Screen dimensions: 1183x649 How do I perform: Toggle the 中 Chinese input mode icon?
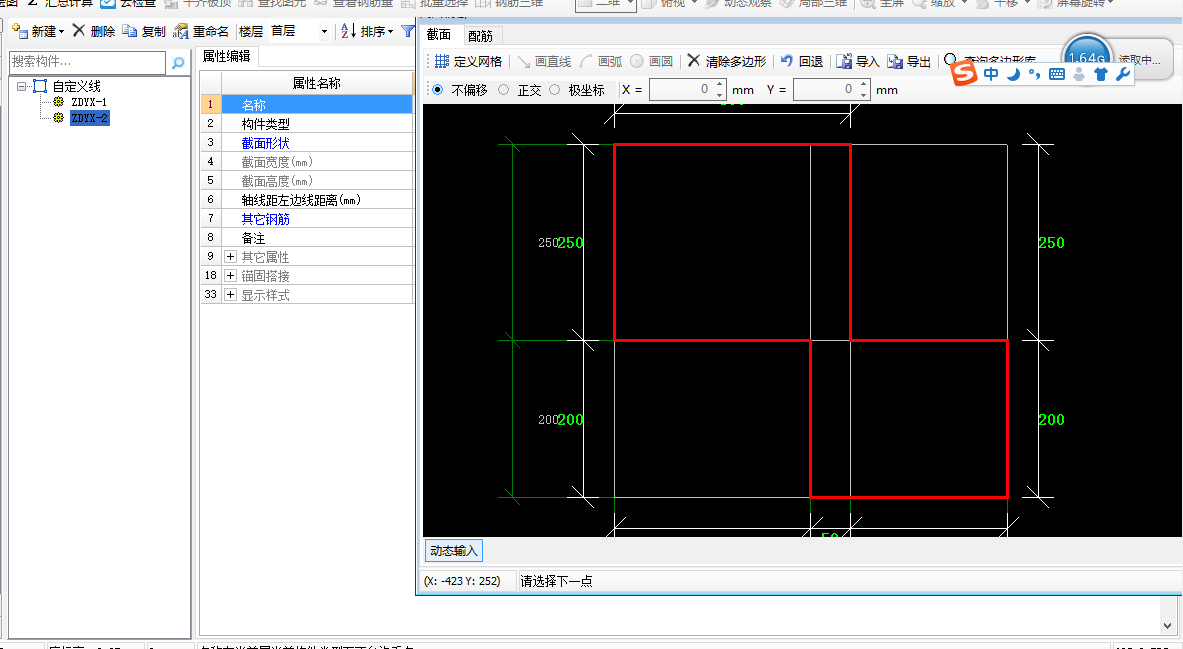991,74
